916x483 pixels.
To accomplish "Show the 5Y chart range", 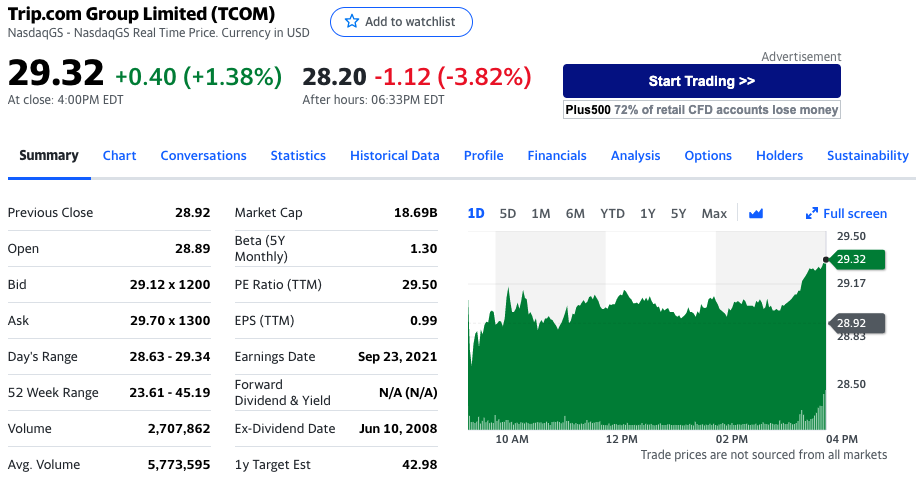I will (679, 213).
